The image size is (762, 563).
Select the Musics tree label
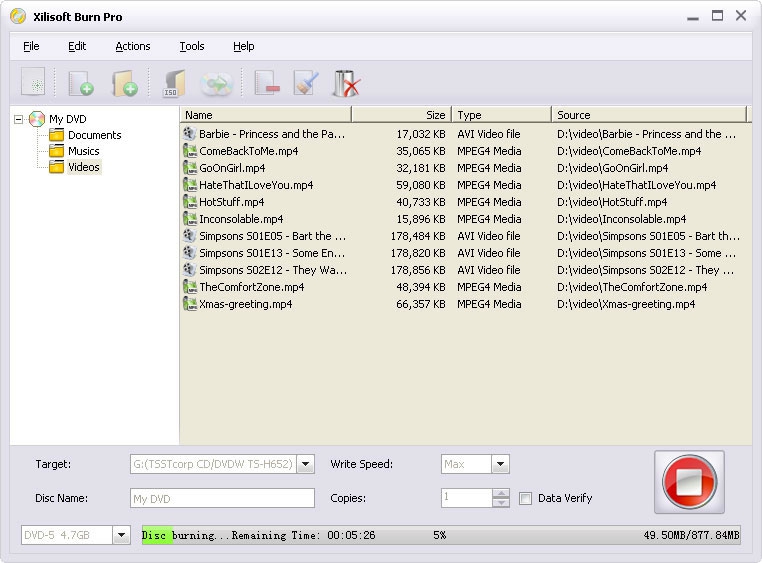point(84,151)
